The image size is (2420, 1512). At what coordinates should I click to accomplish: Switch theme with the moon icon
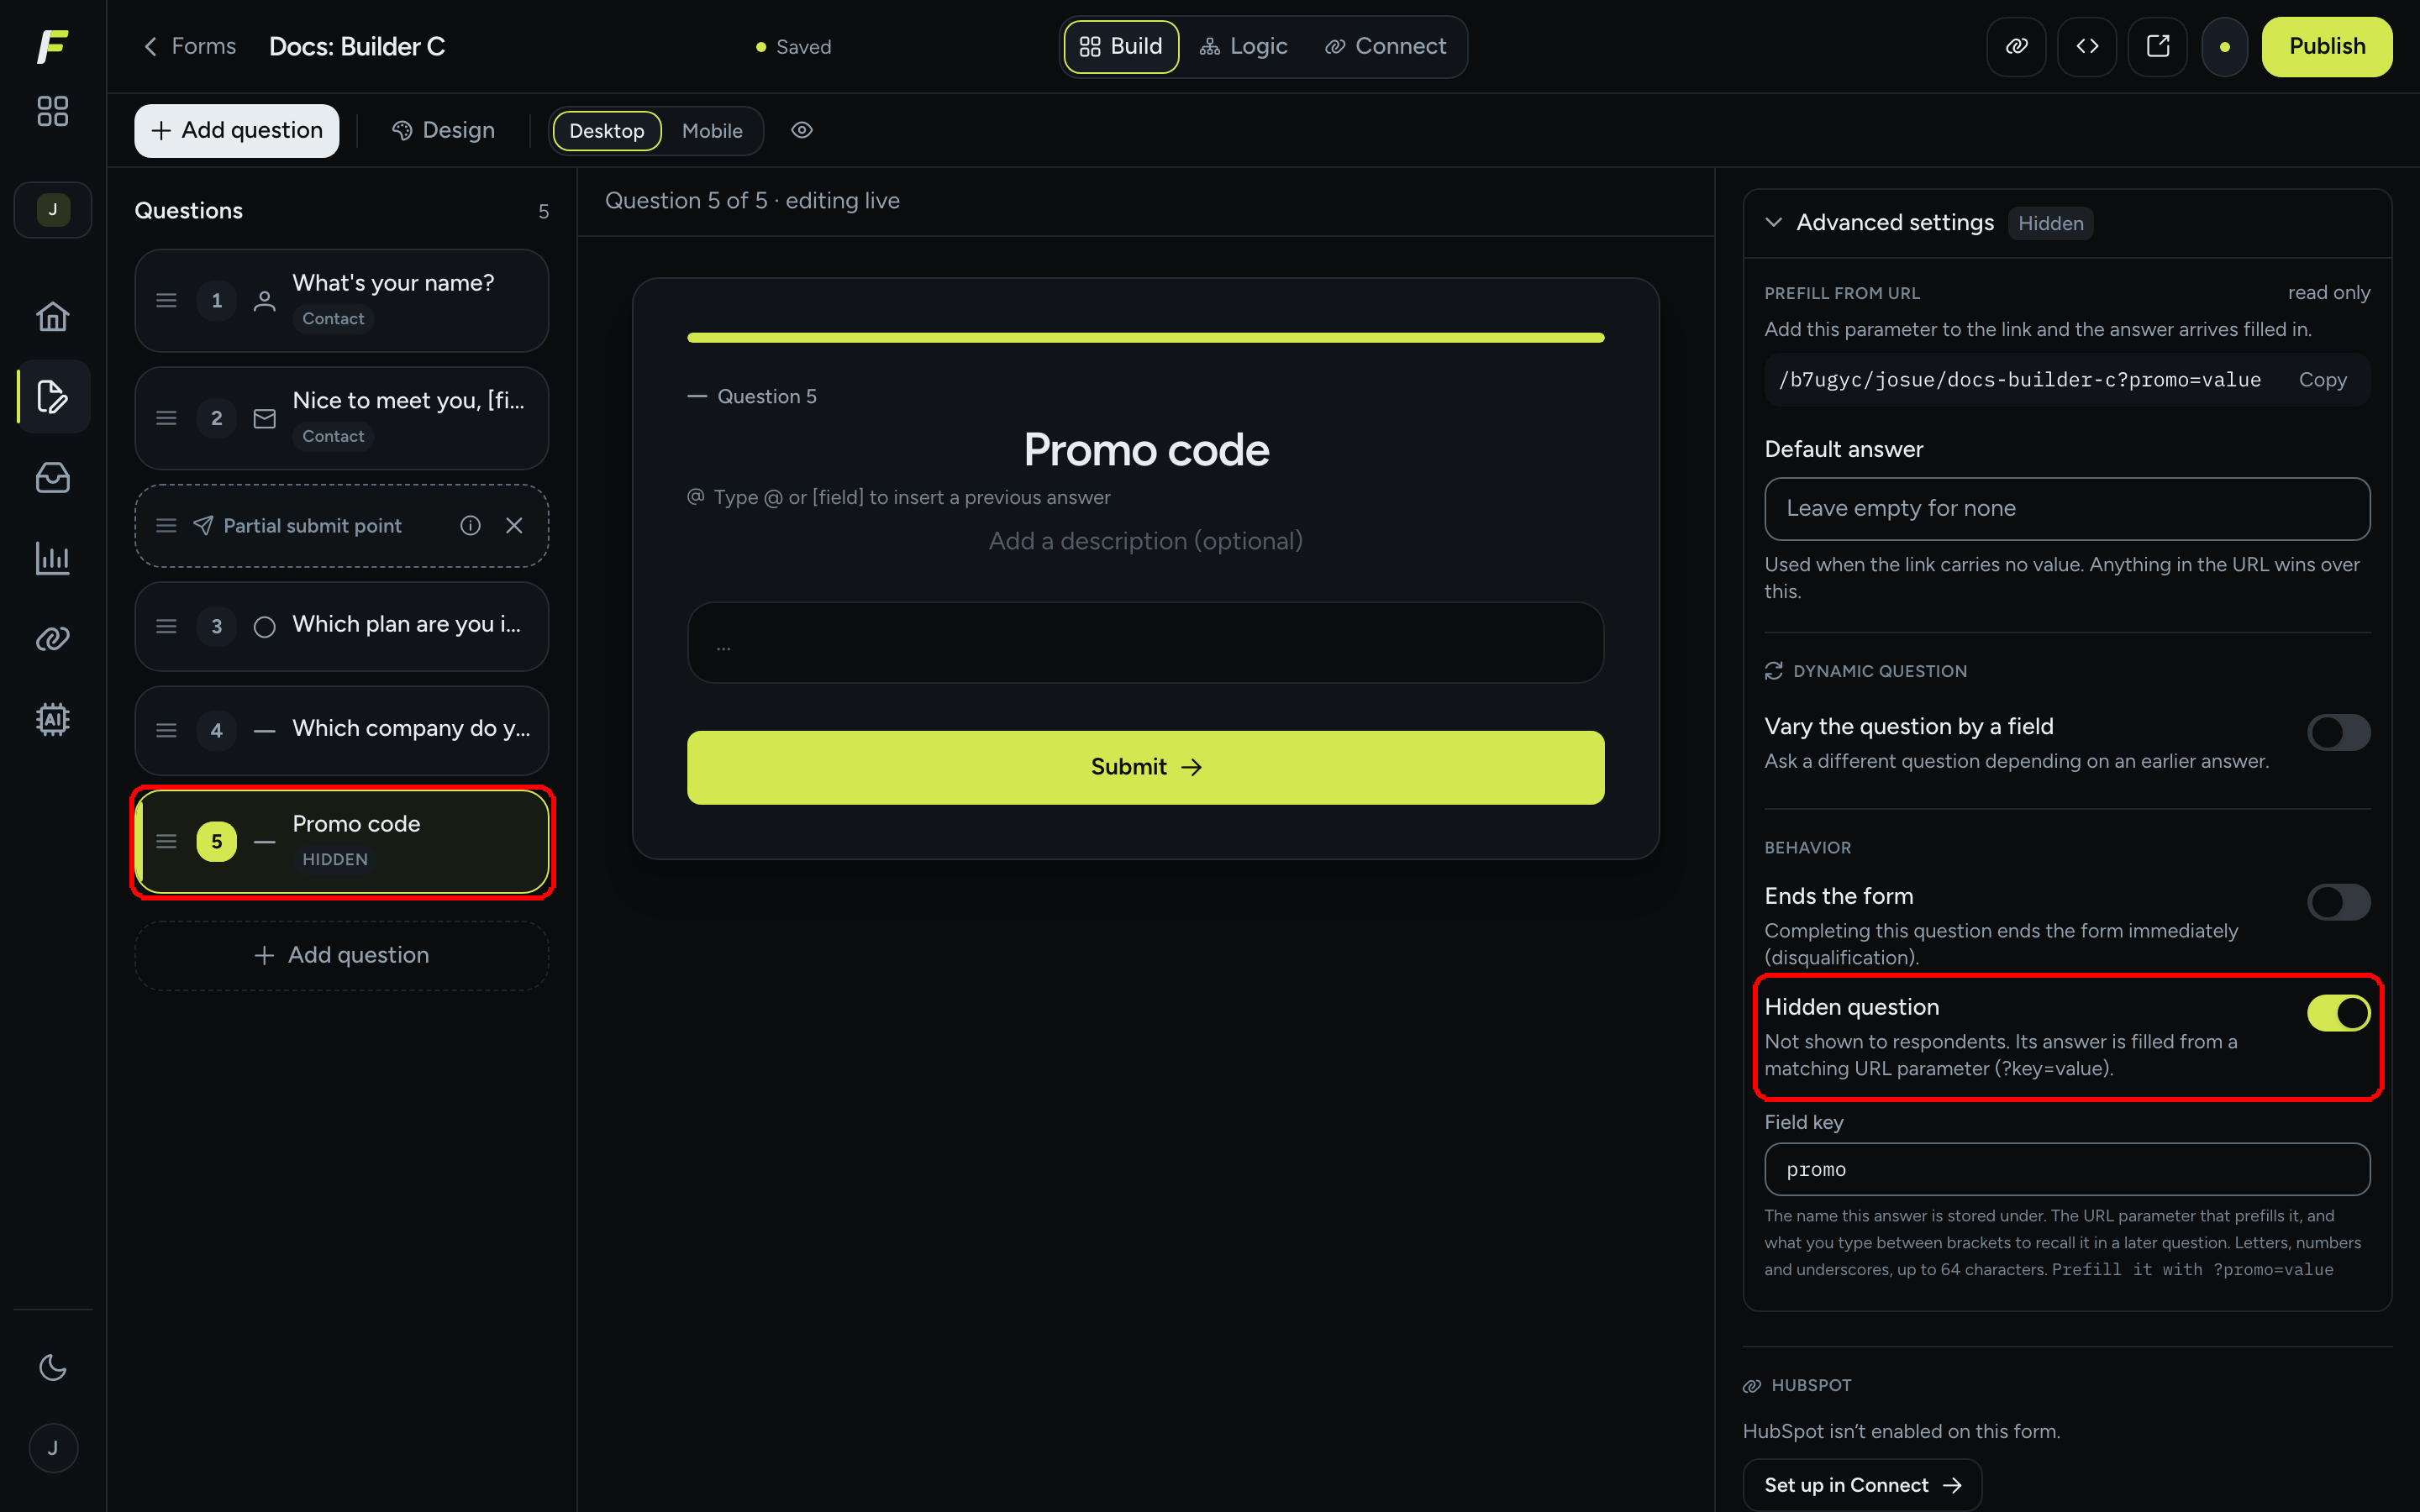point(52,1367)
